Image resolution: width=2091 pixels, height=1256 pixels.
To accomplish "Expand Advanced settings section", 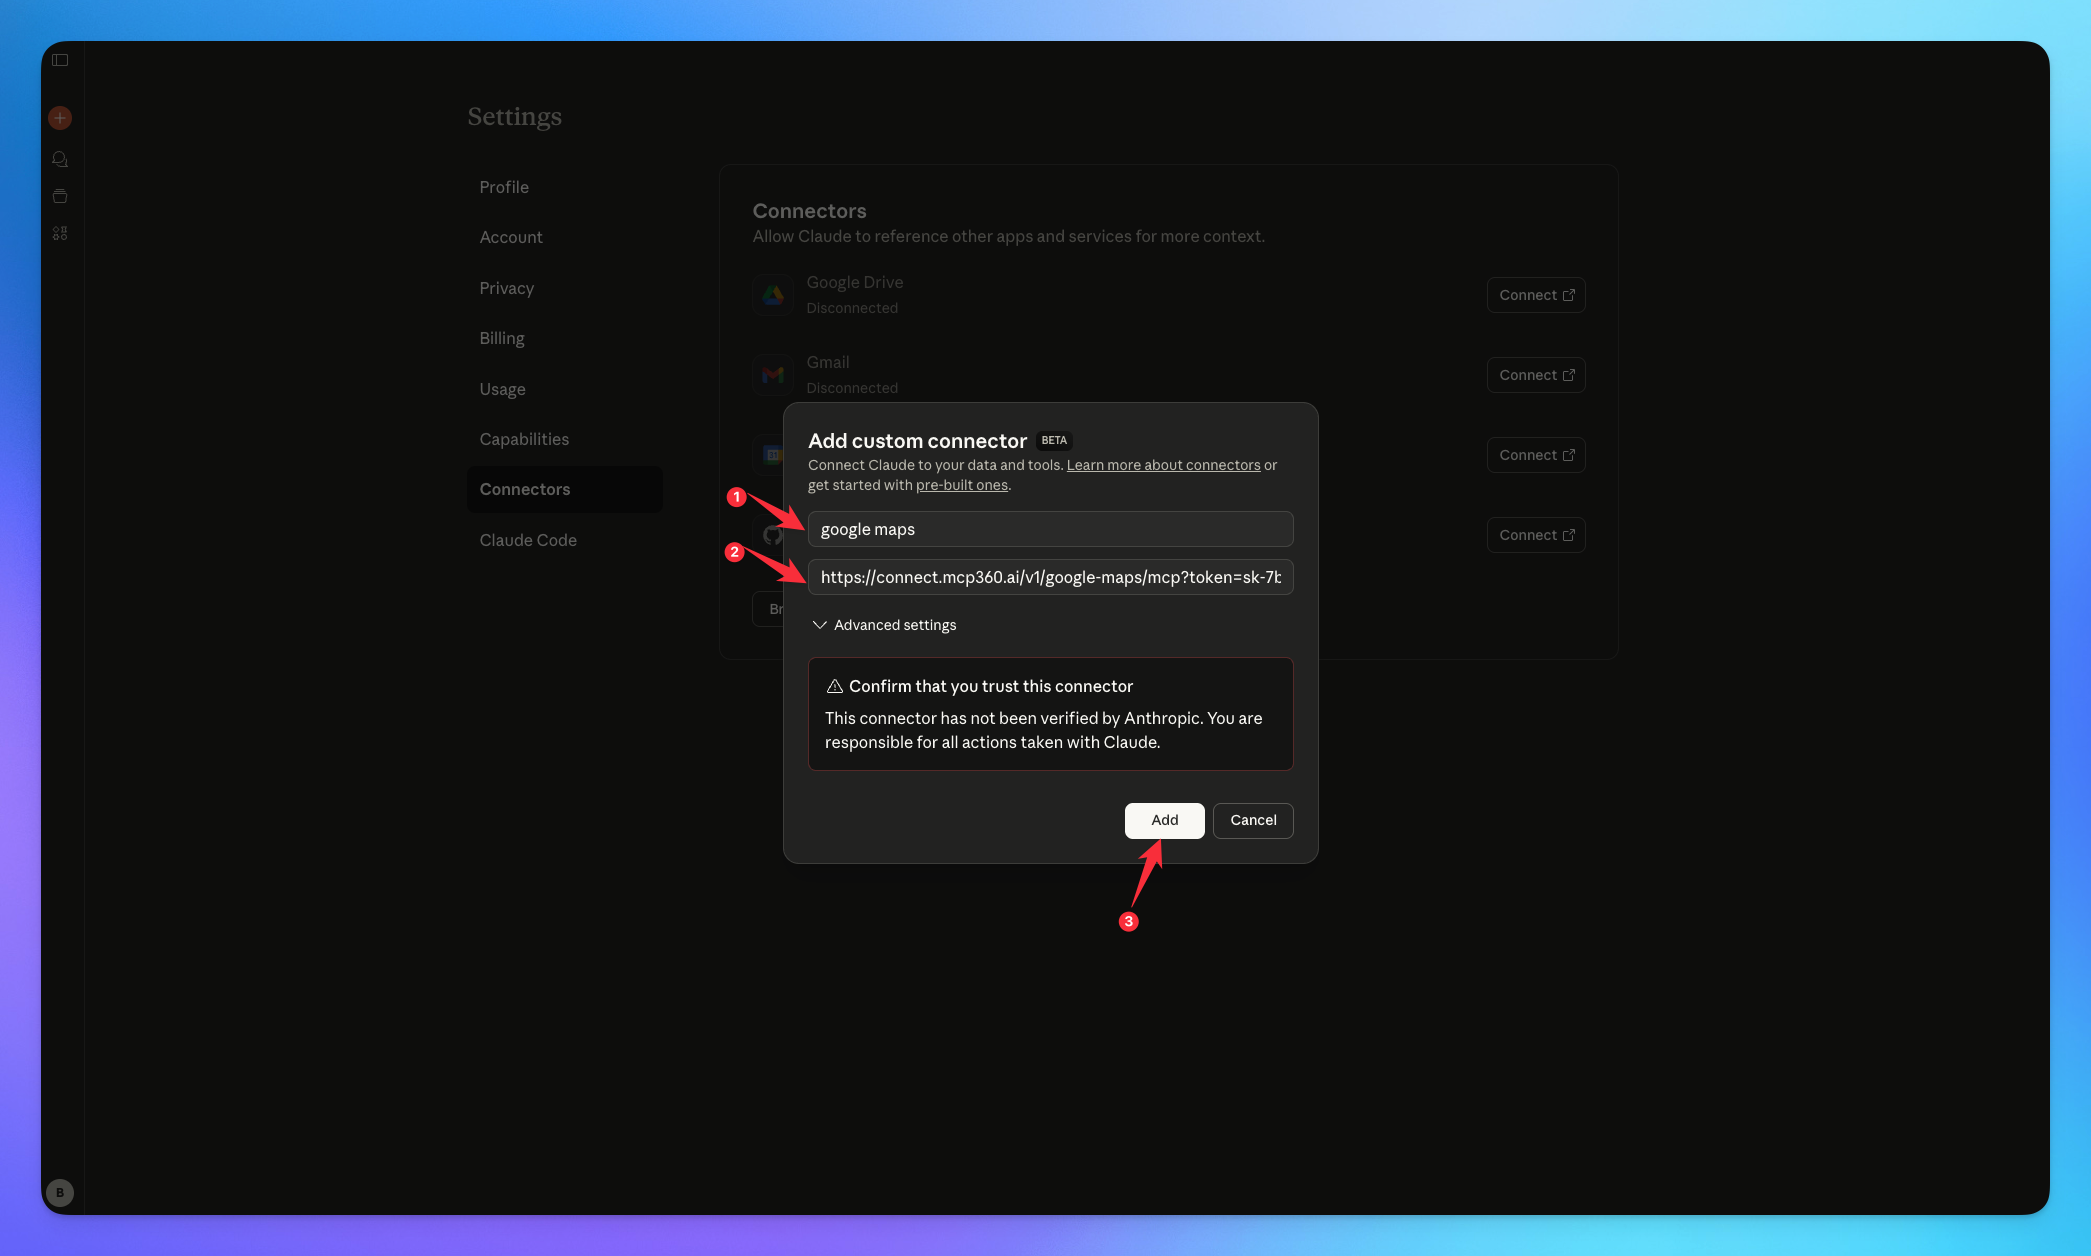I will pos(894,625).
